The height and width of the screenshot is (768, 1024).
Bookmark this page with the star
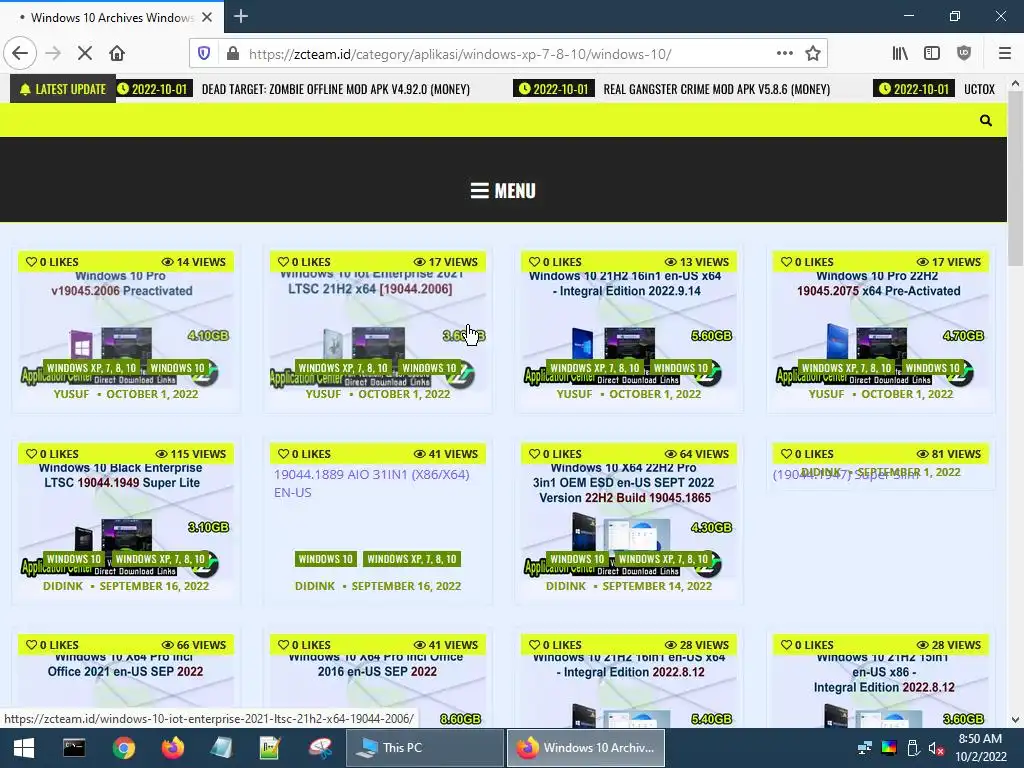point(812,54)
